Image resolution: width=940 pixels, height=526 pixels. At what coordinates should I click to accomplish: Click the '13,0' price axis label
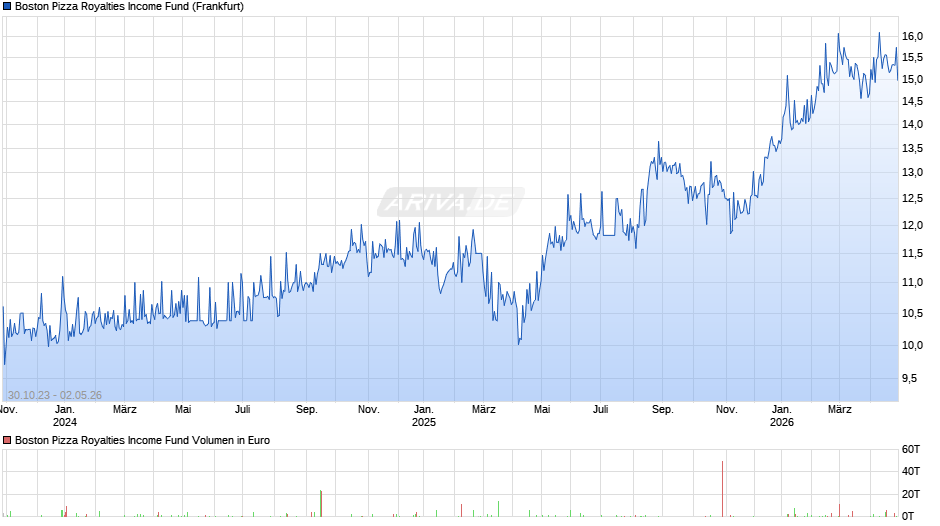912,173
